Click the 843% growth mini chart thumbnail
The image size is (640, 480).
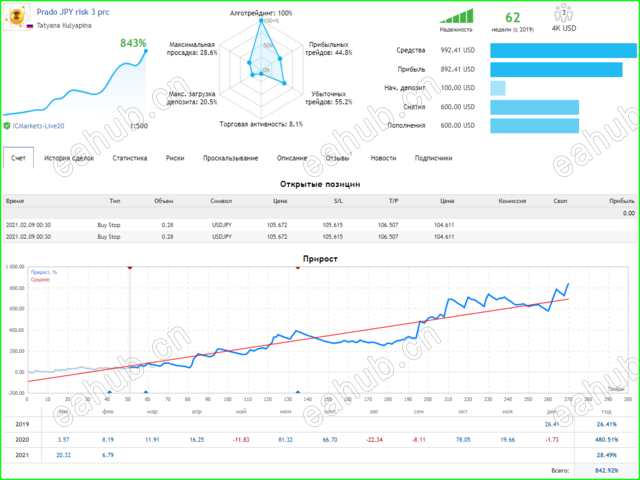(75, 78)
